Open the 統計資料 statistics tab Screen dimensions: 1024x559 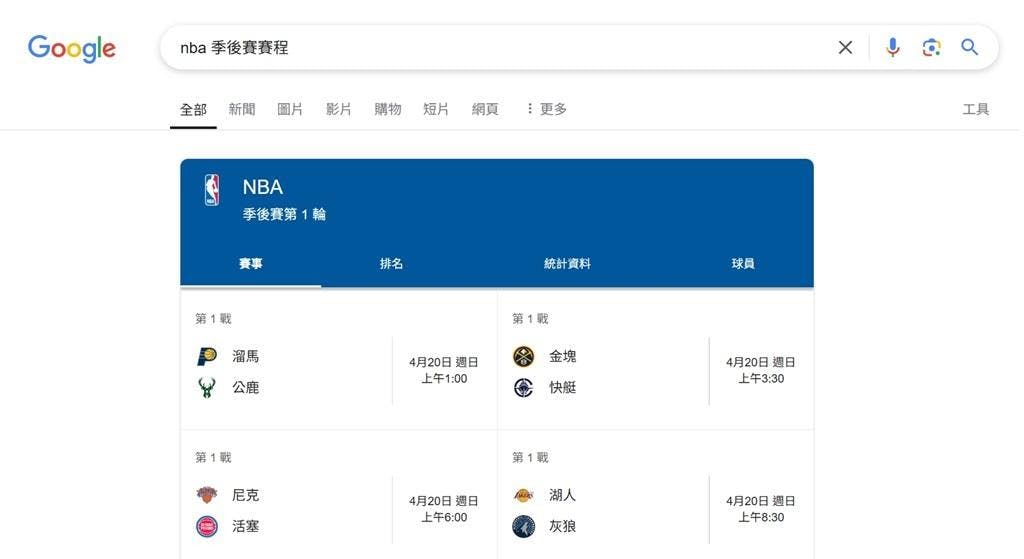pyautogui.click(x=567, y=263)
